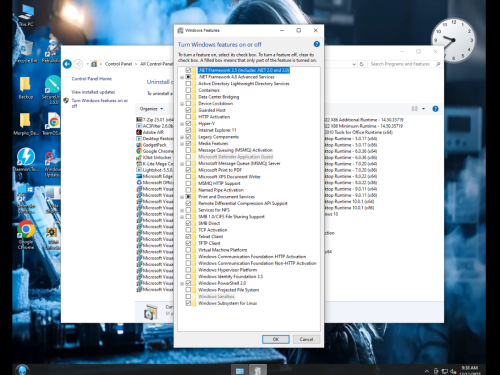Open the Backup folder on desktop
This screenshot has width=500, height=375.
[x=26, y=88]
